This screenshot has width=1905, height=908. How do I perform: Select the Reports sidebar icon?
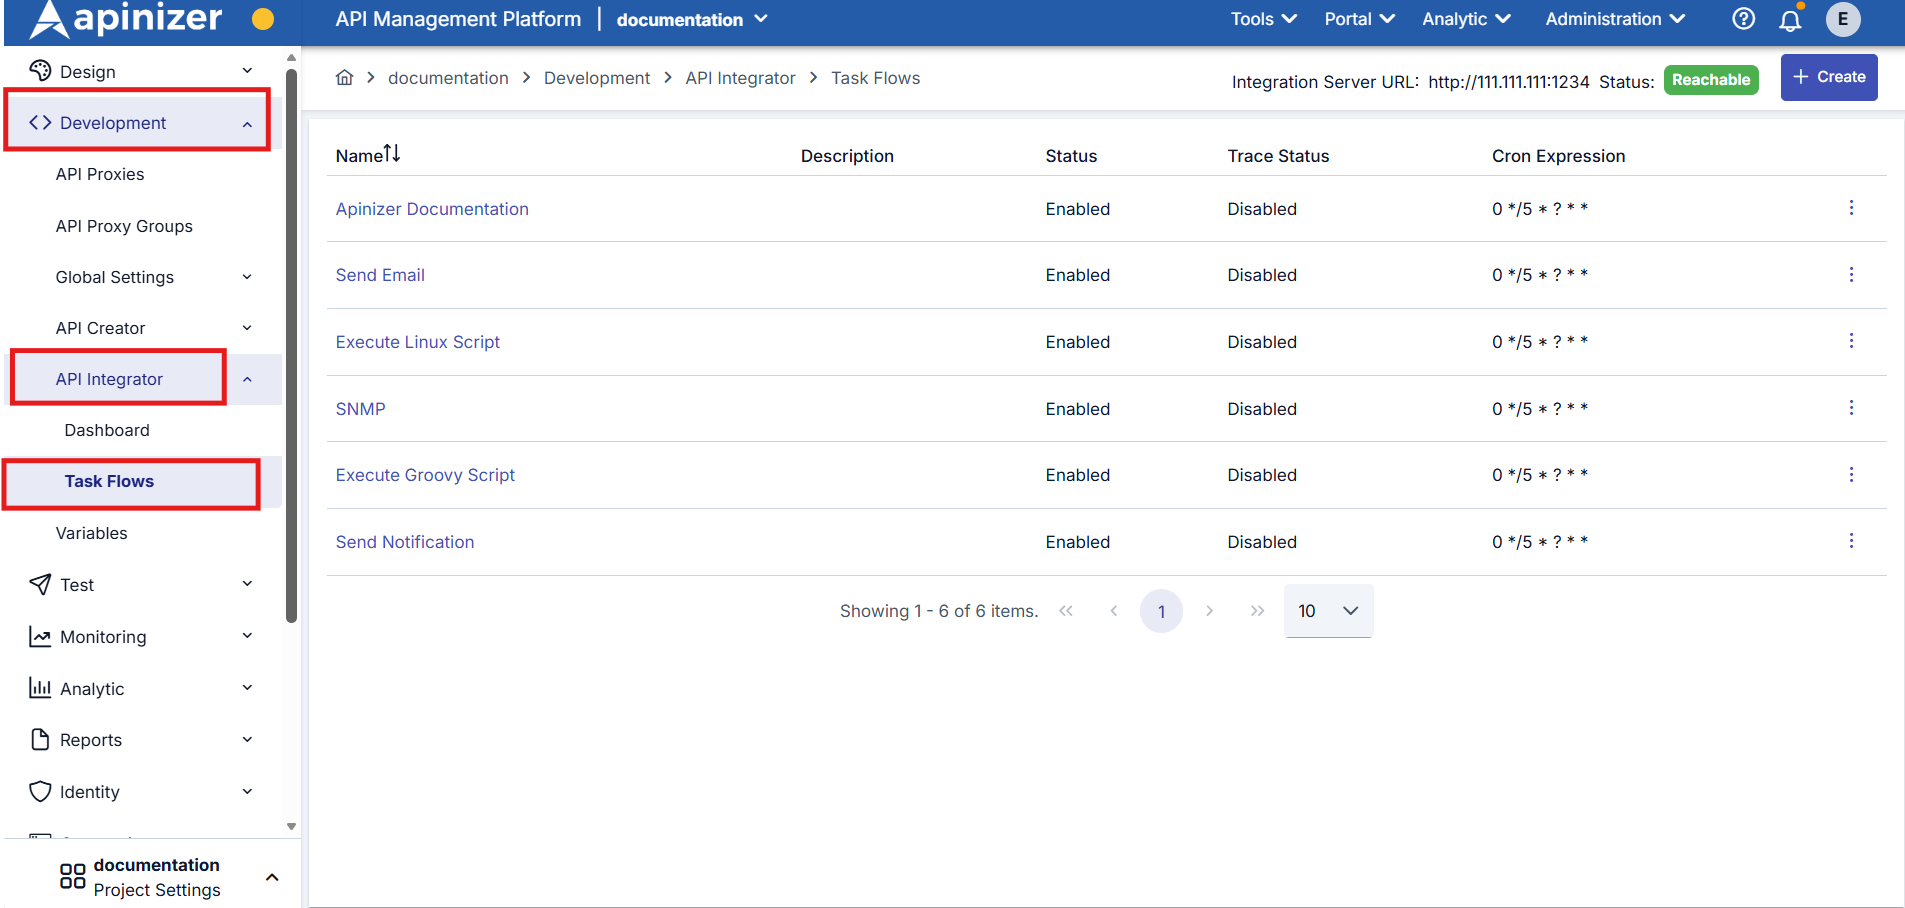38,739
